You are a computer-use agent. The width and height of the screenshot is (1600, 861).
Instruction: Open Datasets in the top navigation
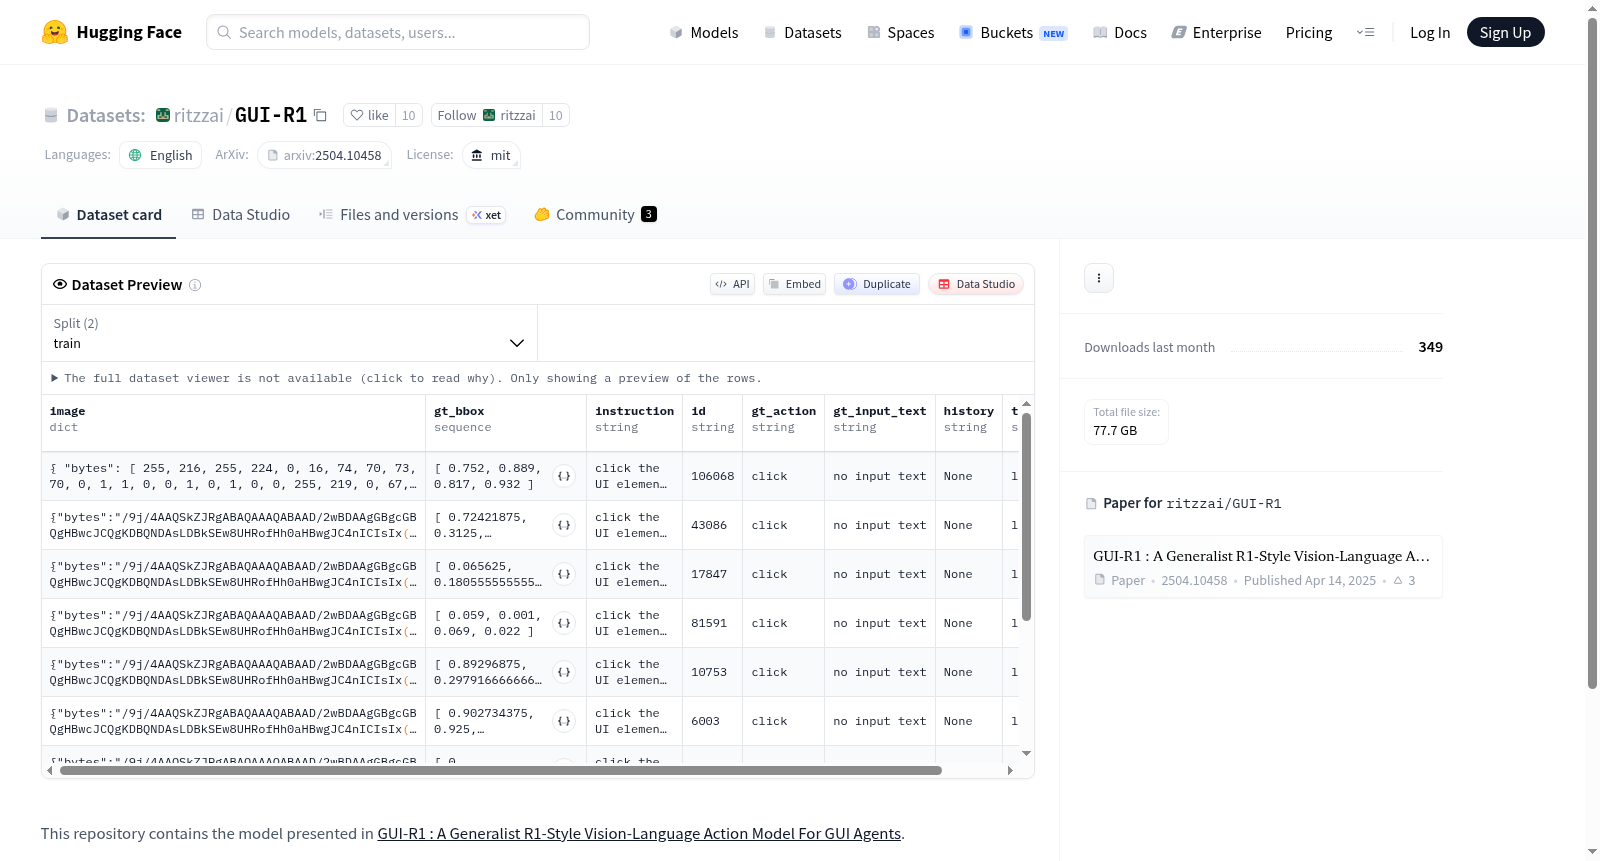tap(802, 32)
